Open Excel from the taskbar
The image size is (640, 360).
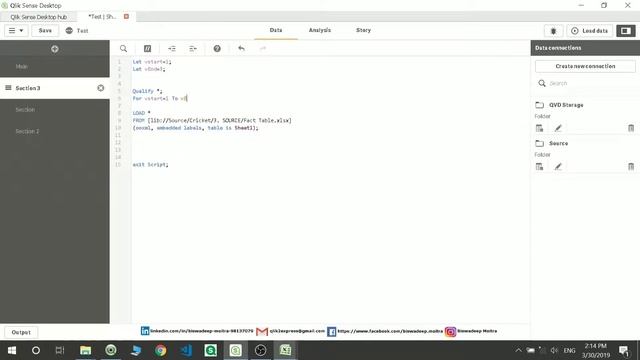pos(285,350)
